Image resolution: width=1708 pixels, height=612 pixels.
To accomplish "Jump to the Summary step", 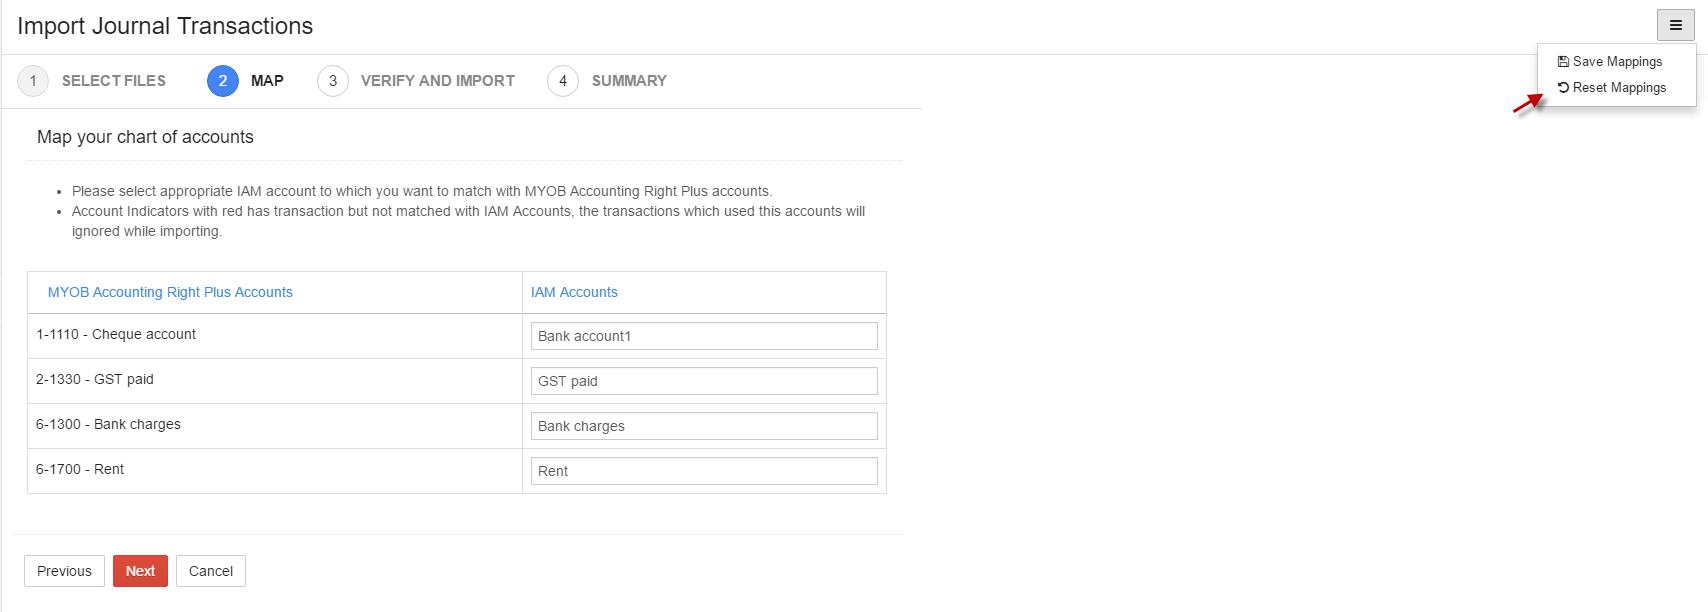I will click(629, 81).
